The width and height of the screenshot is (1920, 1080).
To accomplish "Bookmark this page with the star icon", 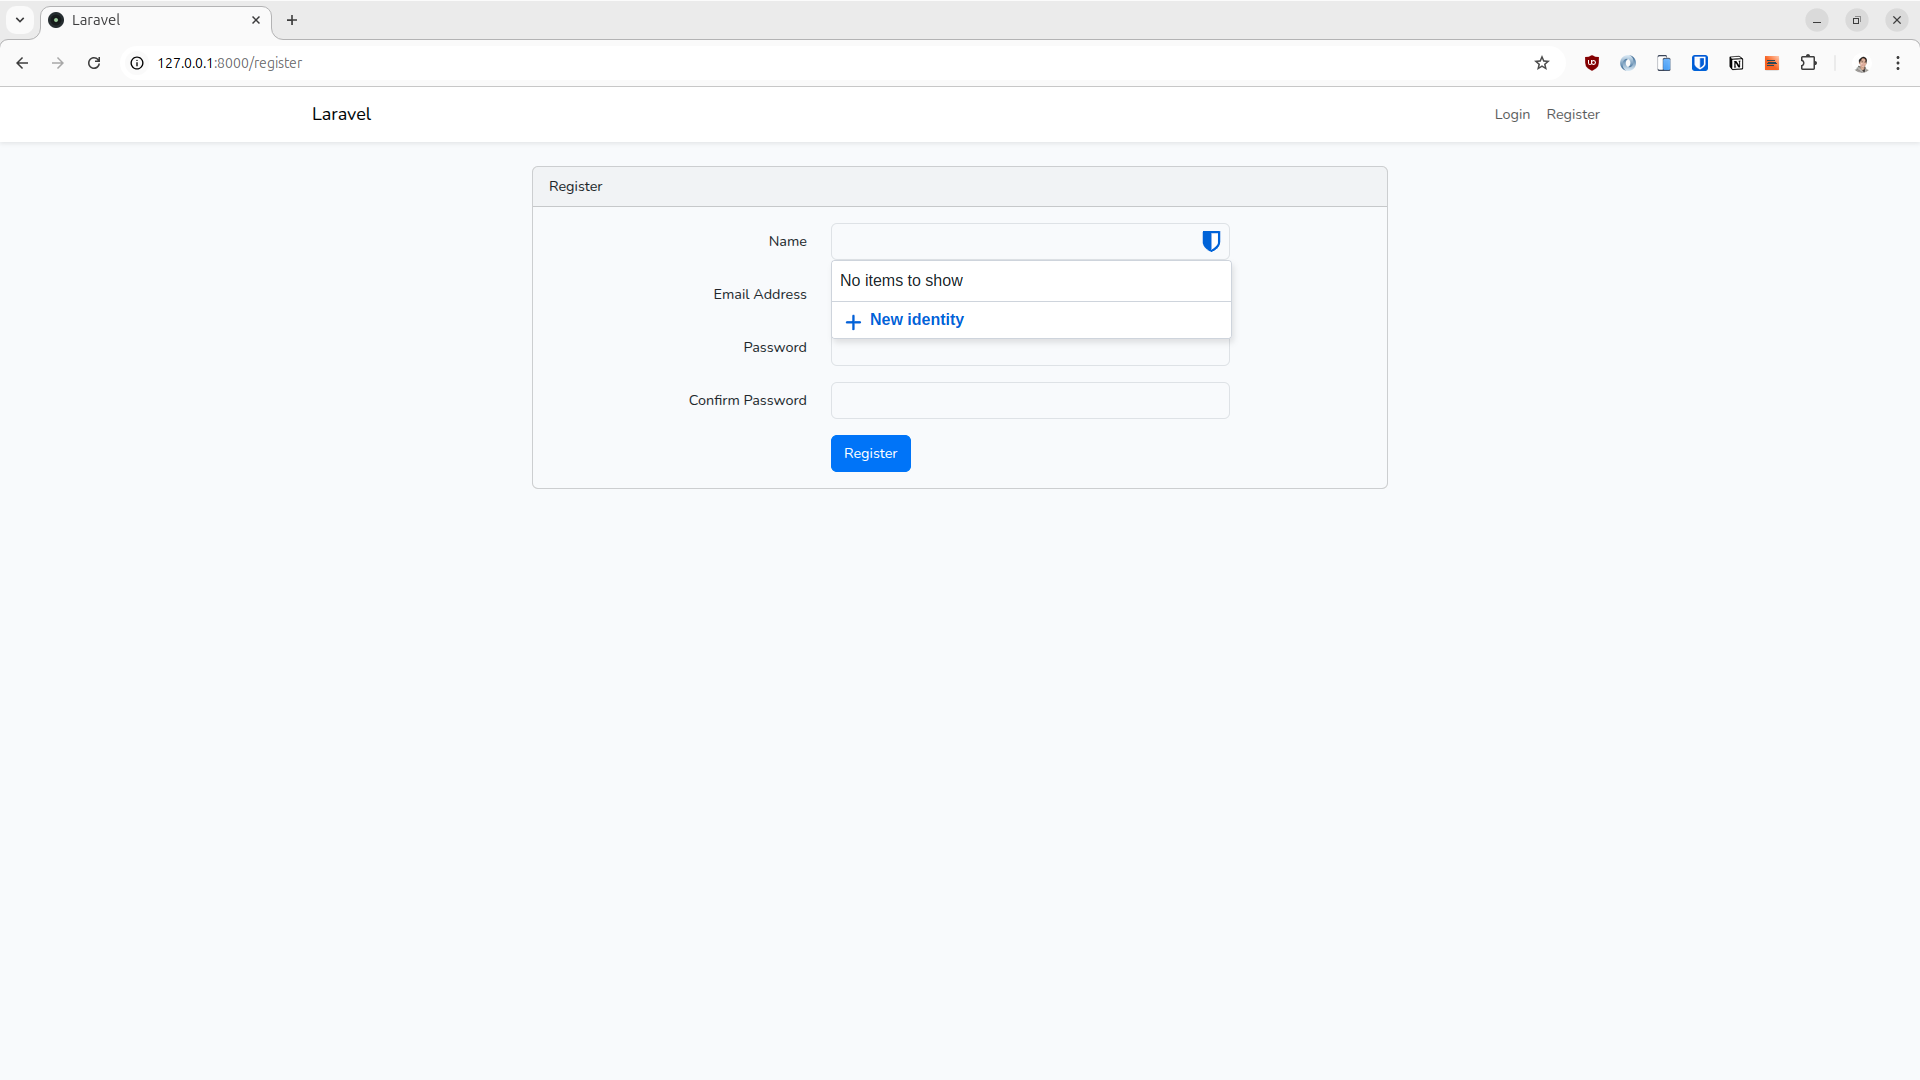I will click(1542, 63).
